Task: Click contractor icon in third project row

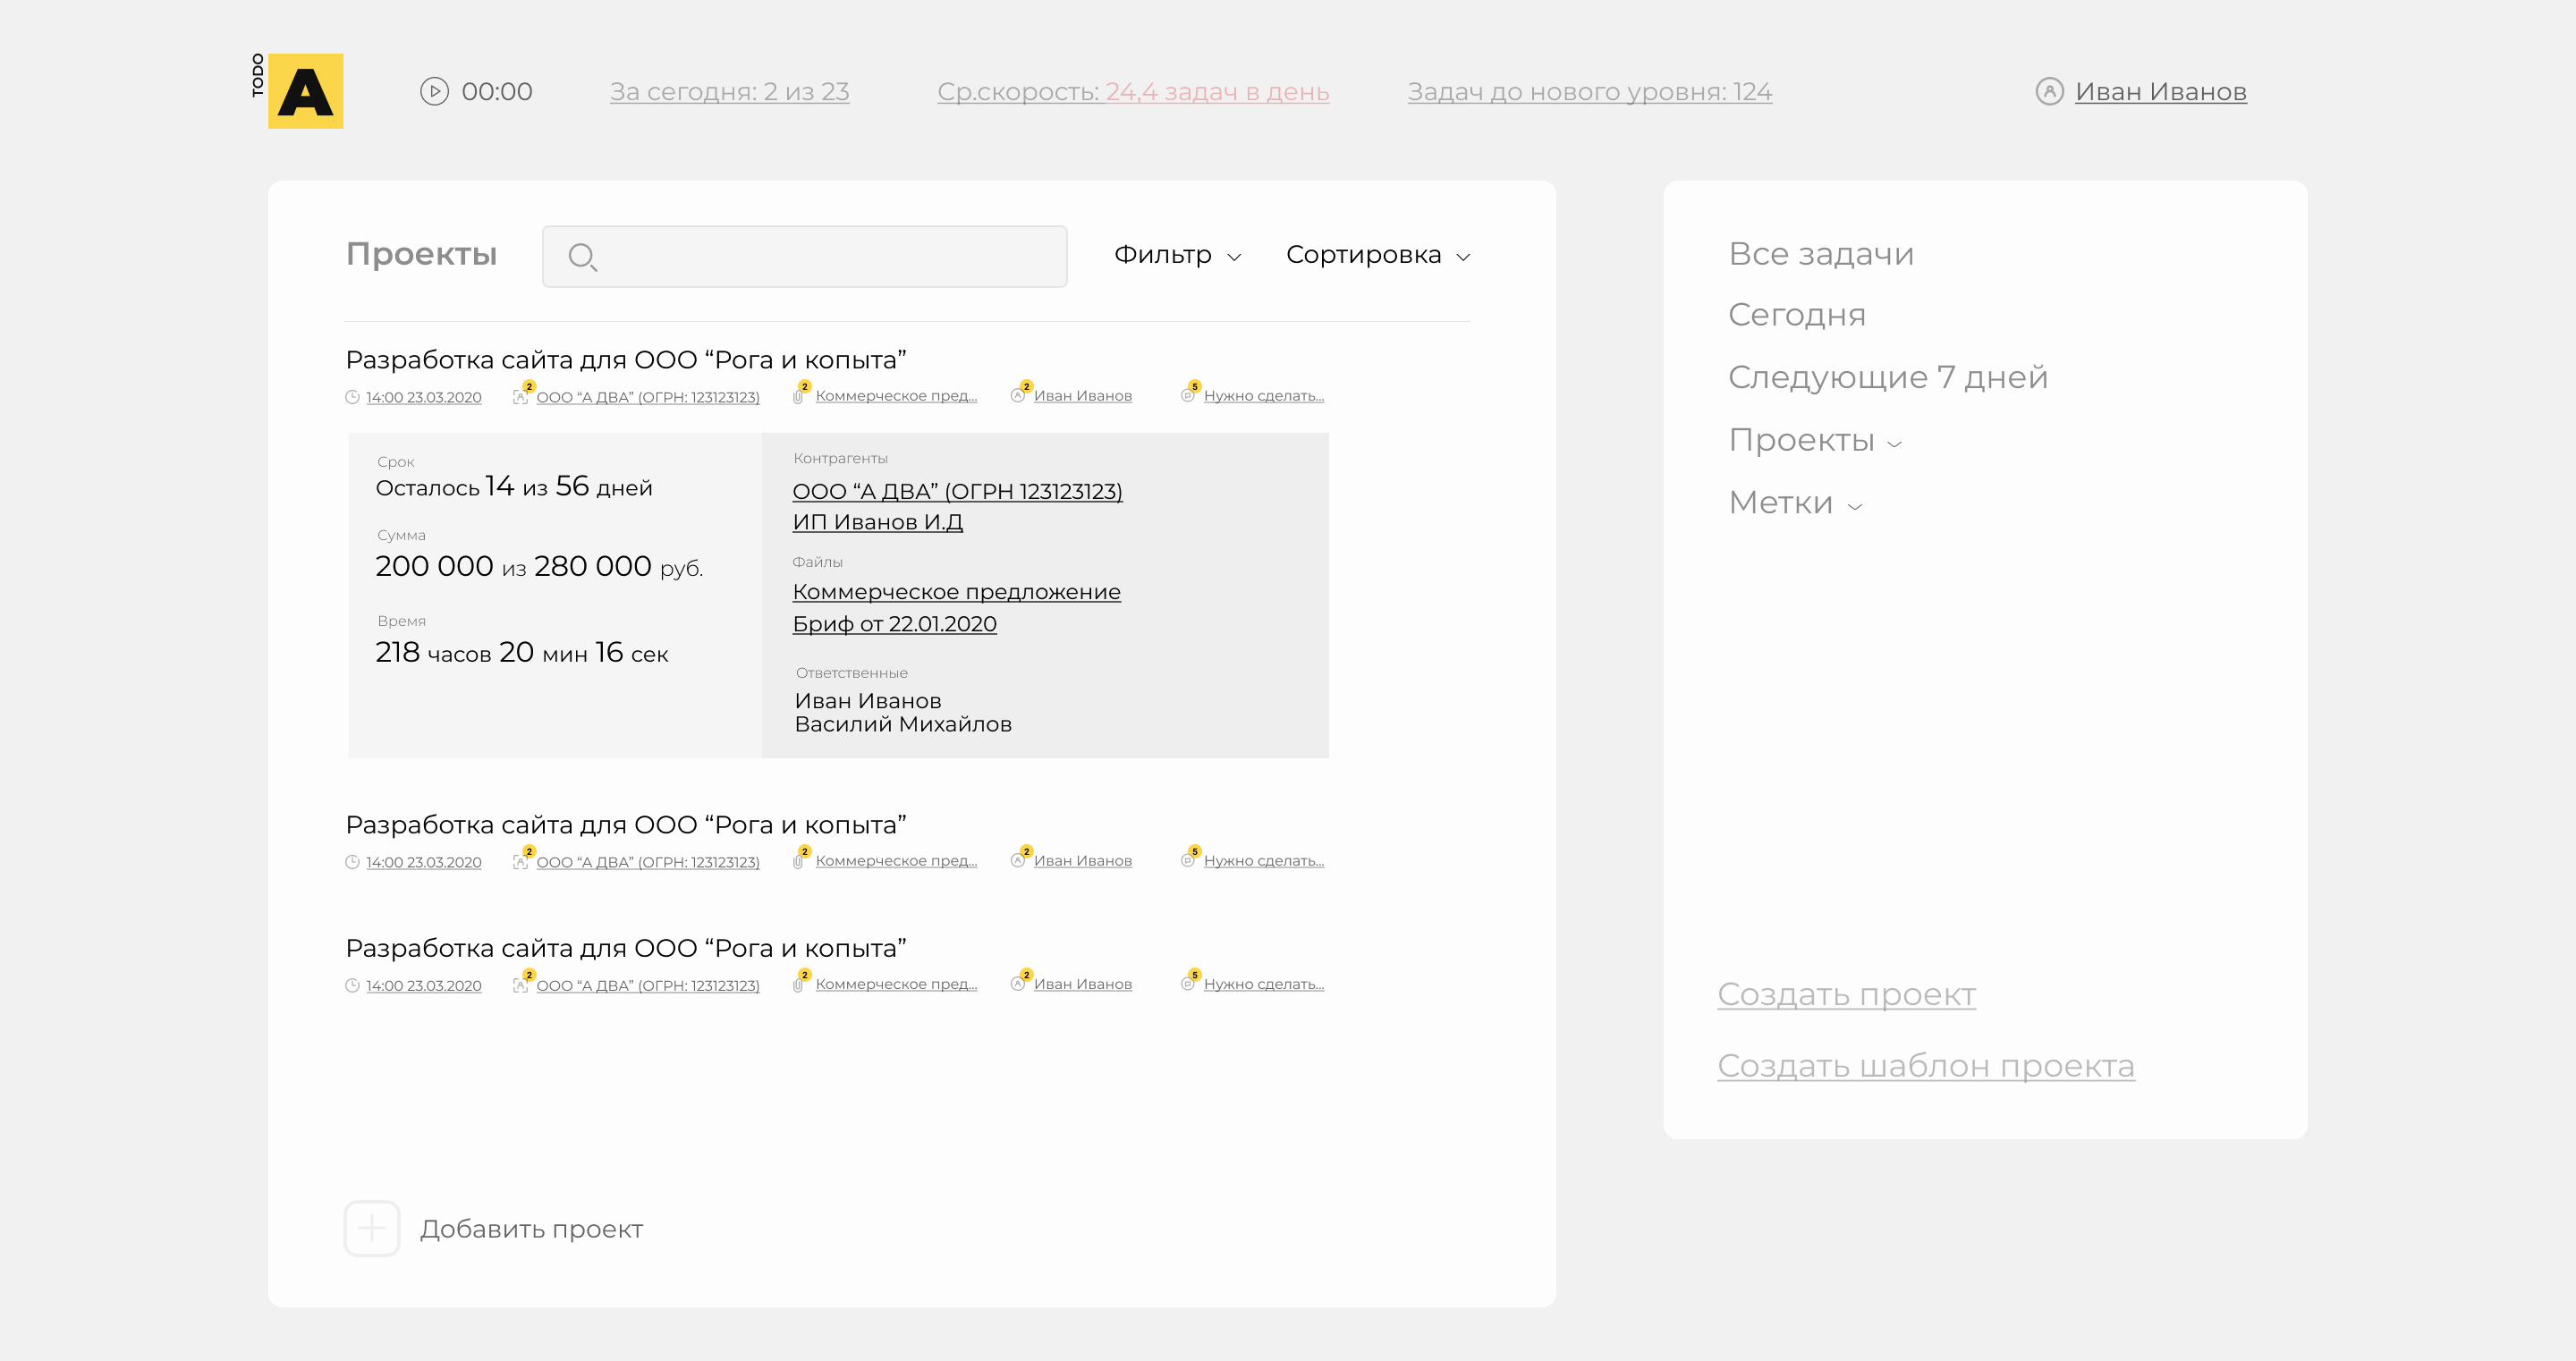Action: coord(520,985)
